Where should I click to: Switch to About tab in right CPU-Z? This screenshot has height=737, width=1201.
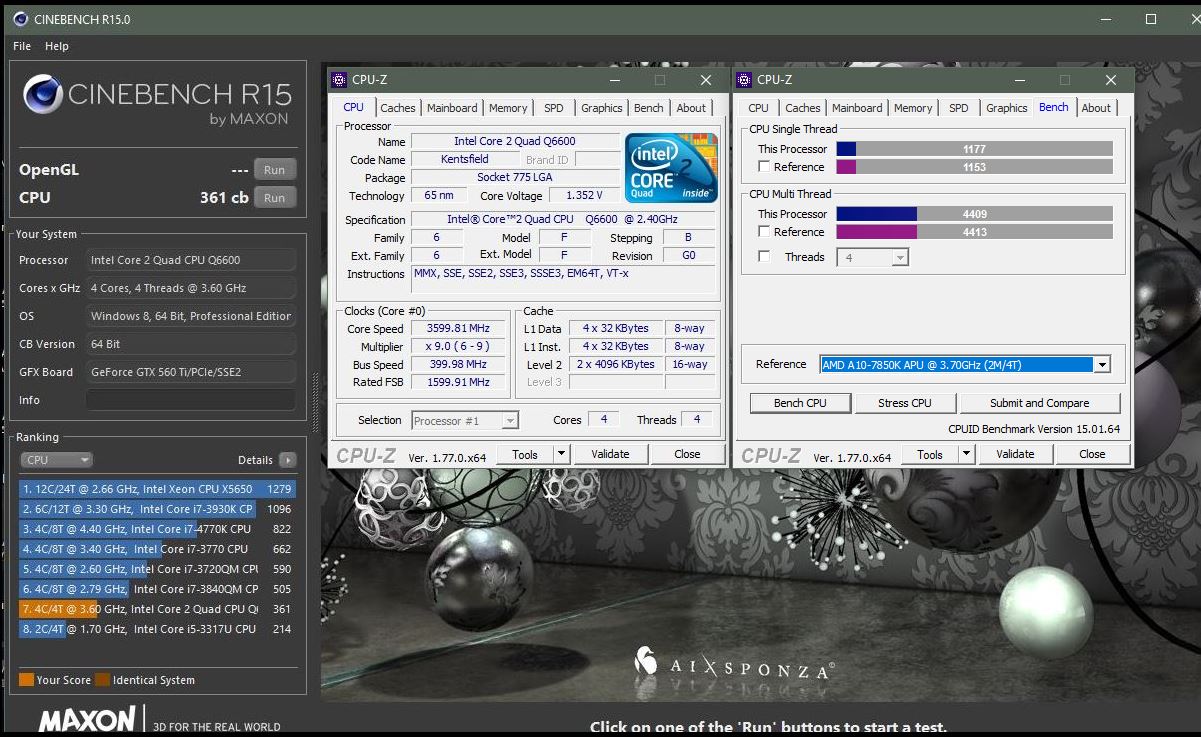[x=1096, y=108]
